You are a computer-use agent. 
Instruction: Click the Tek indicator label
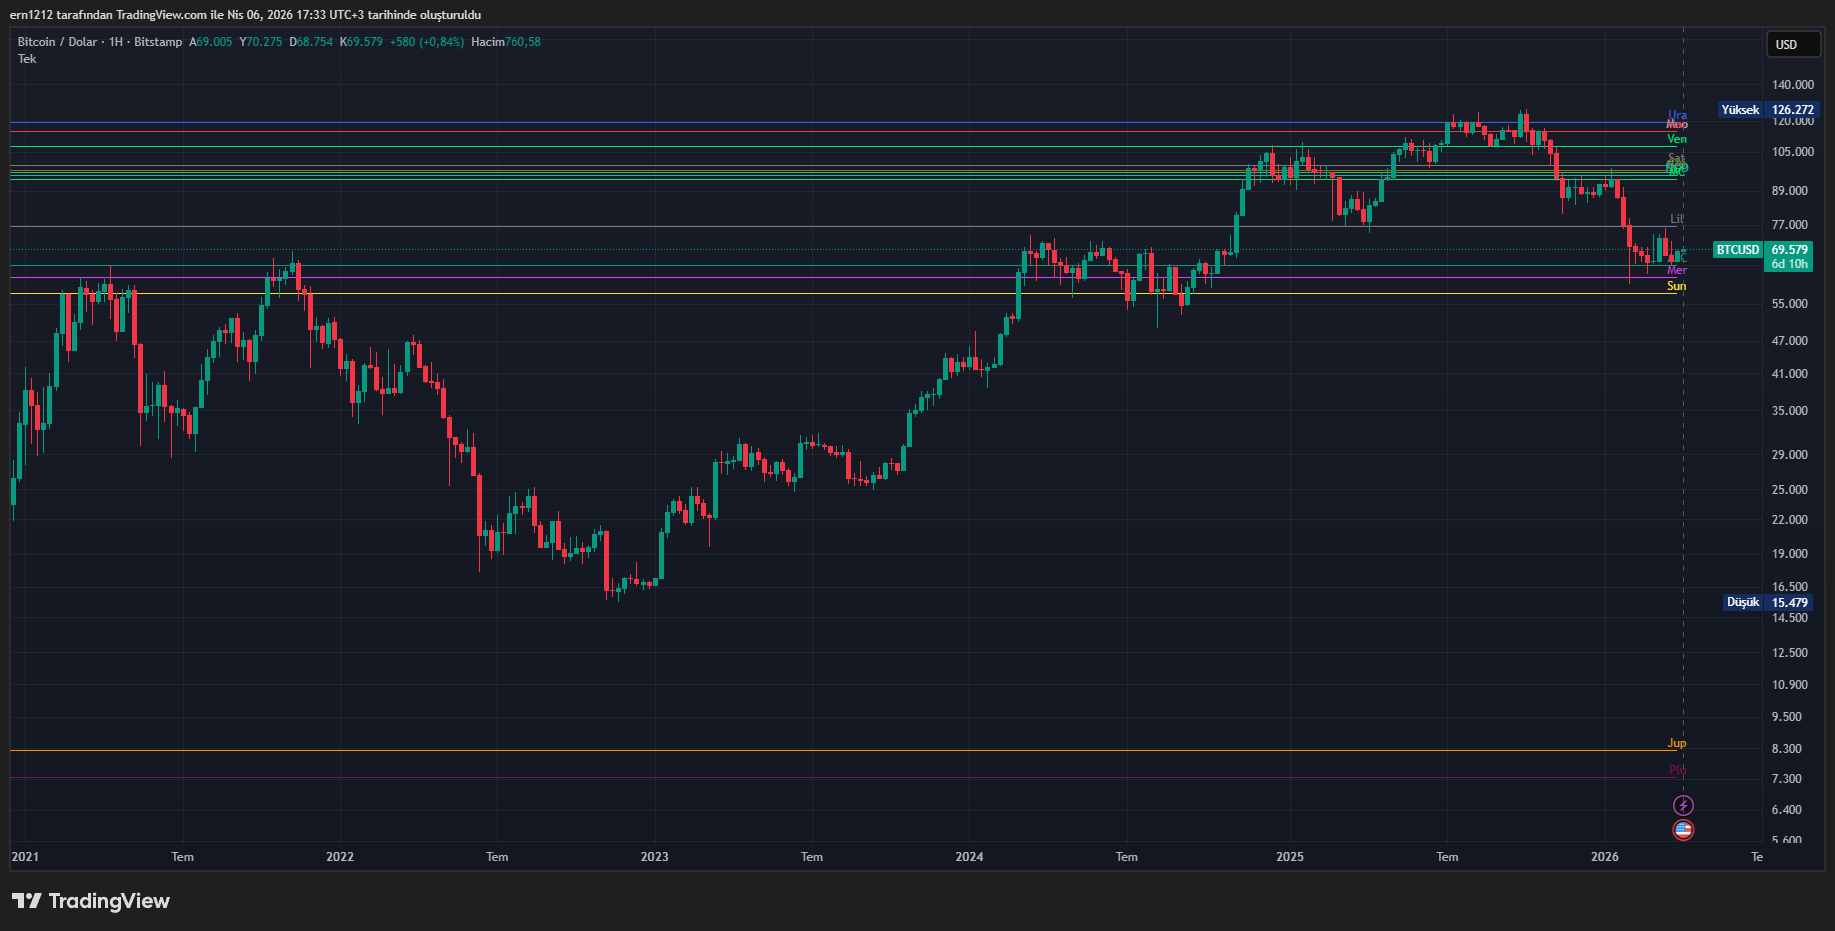coord(27,59)
